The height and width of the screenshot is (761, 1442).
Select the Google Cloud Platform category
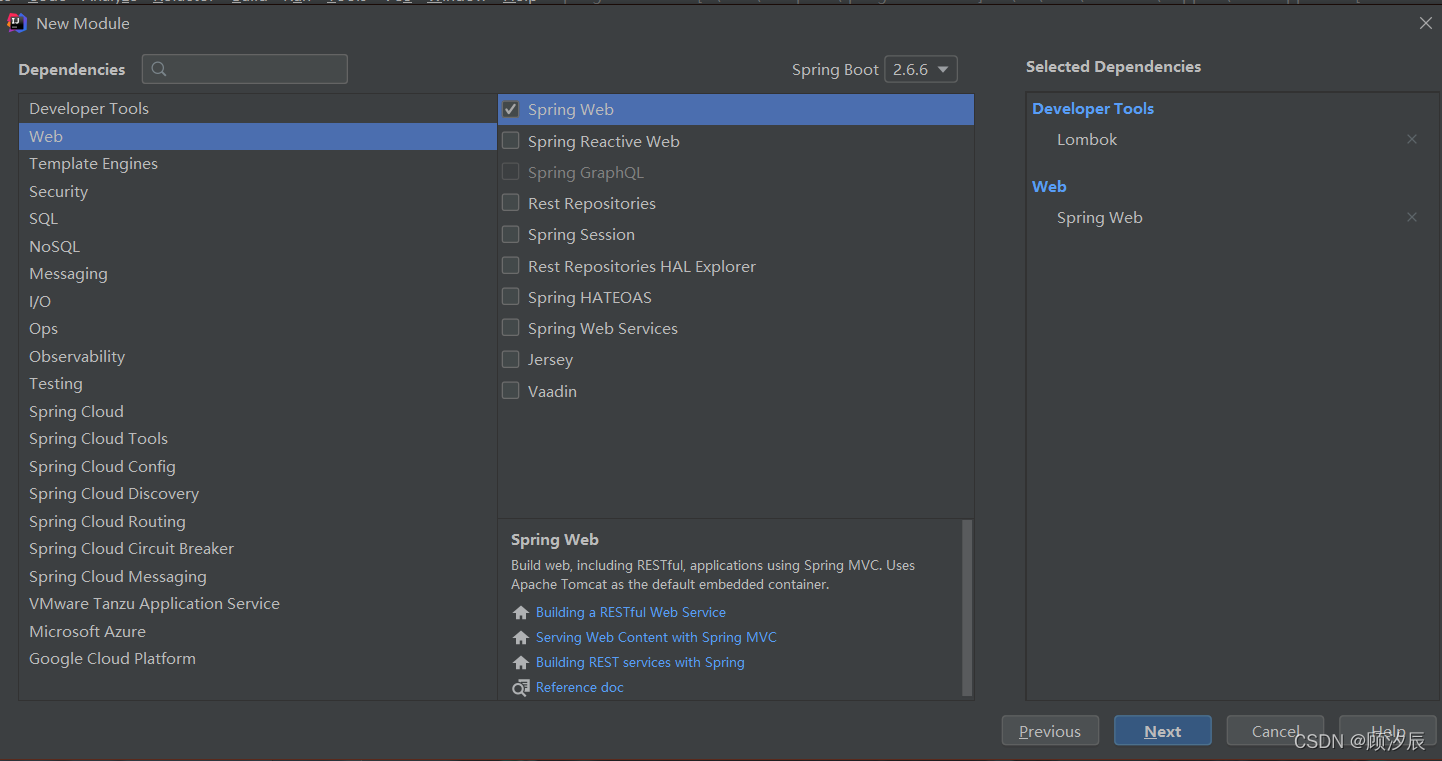[x=257, y=658]
